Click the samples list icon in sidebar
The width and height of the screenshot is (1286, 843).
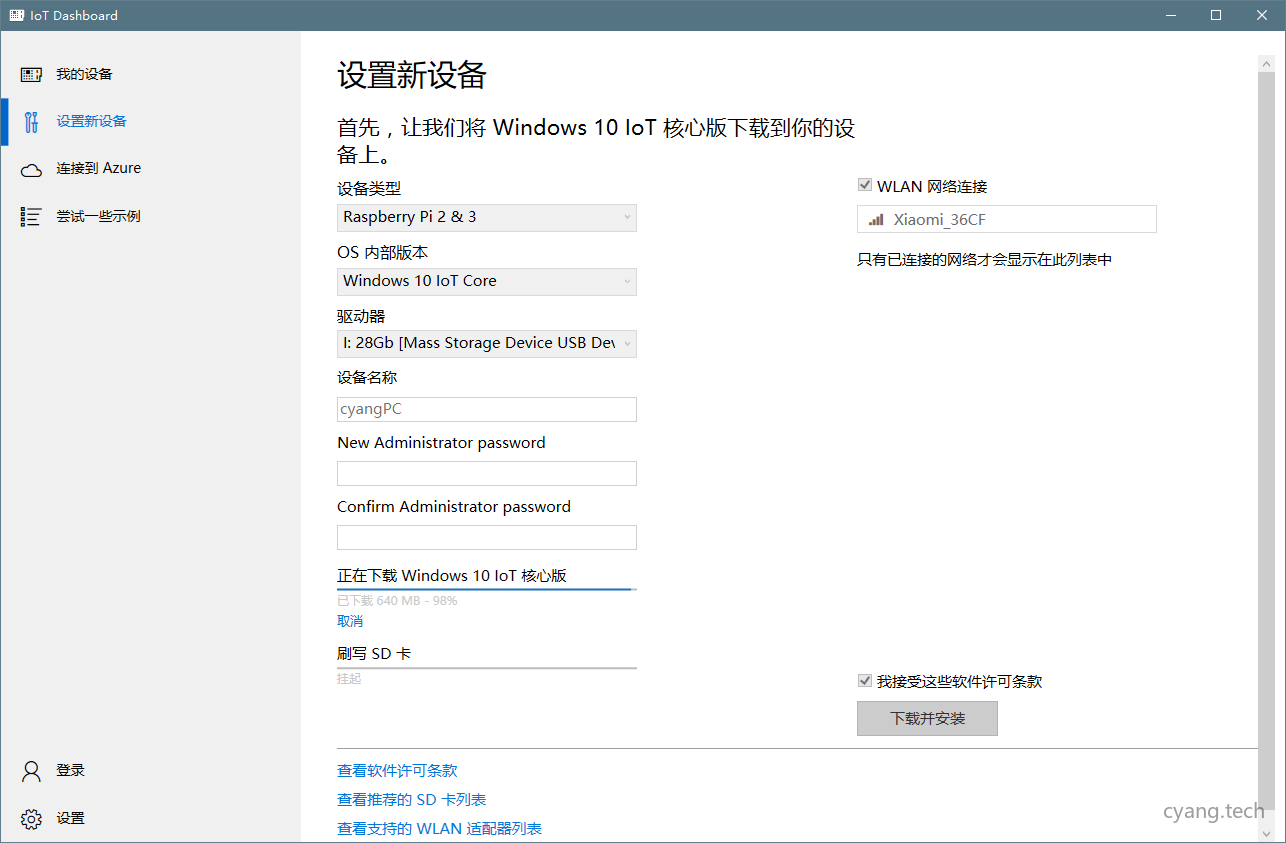coord(31,217)
